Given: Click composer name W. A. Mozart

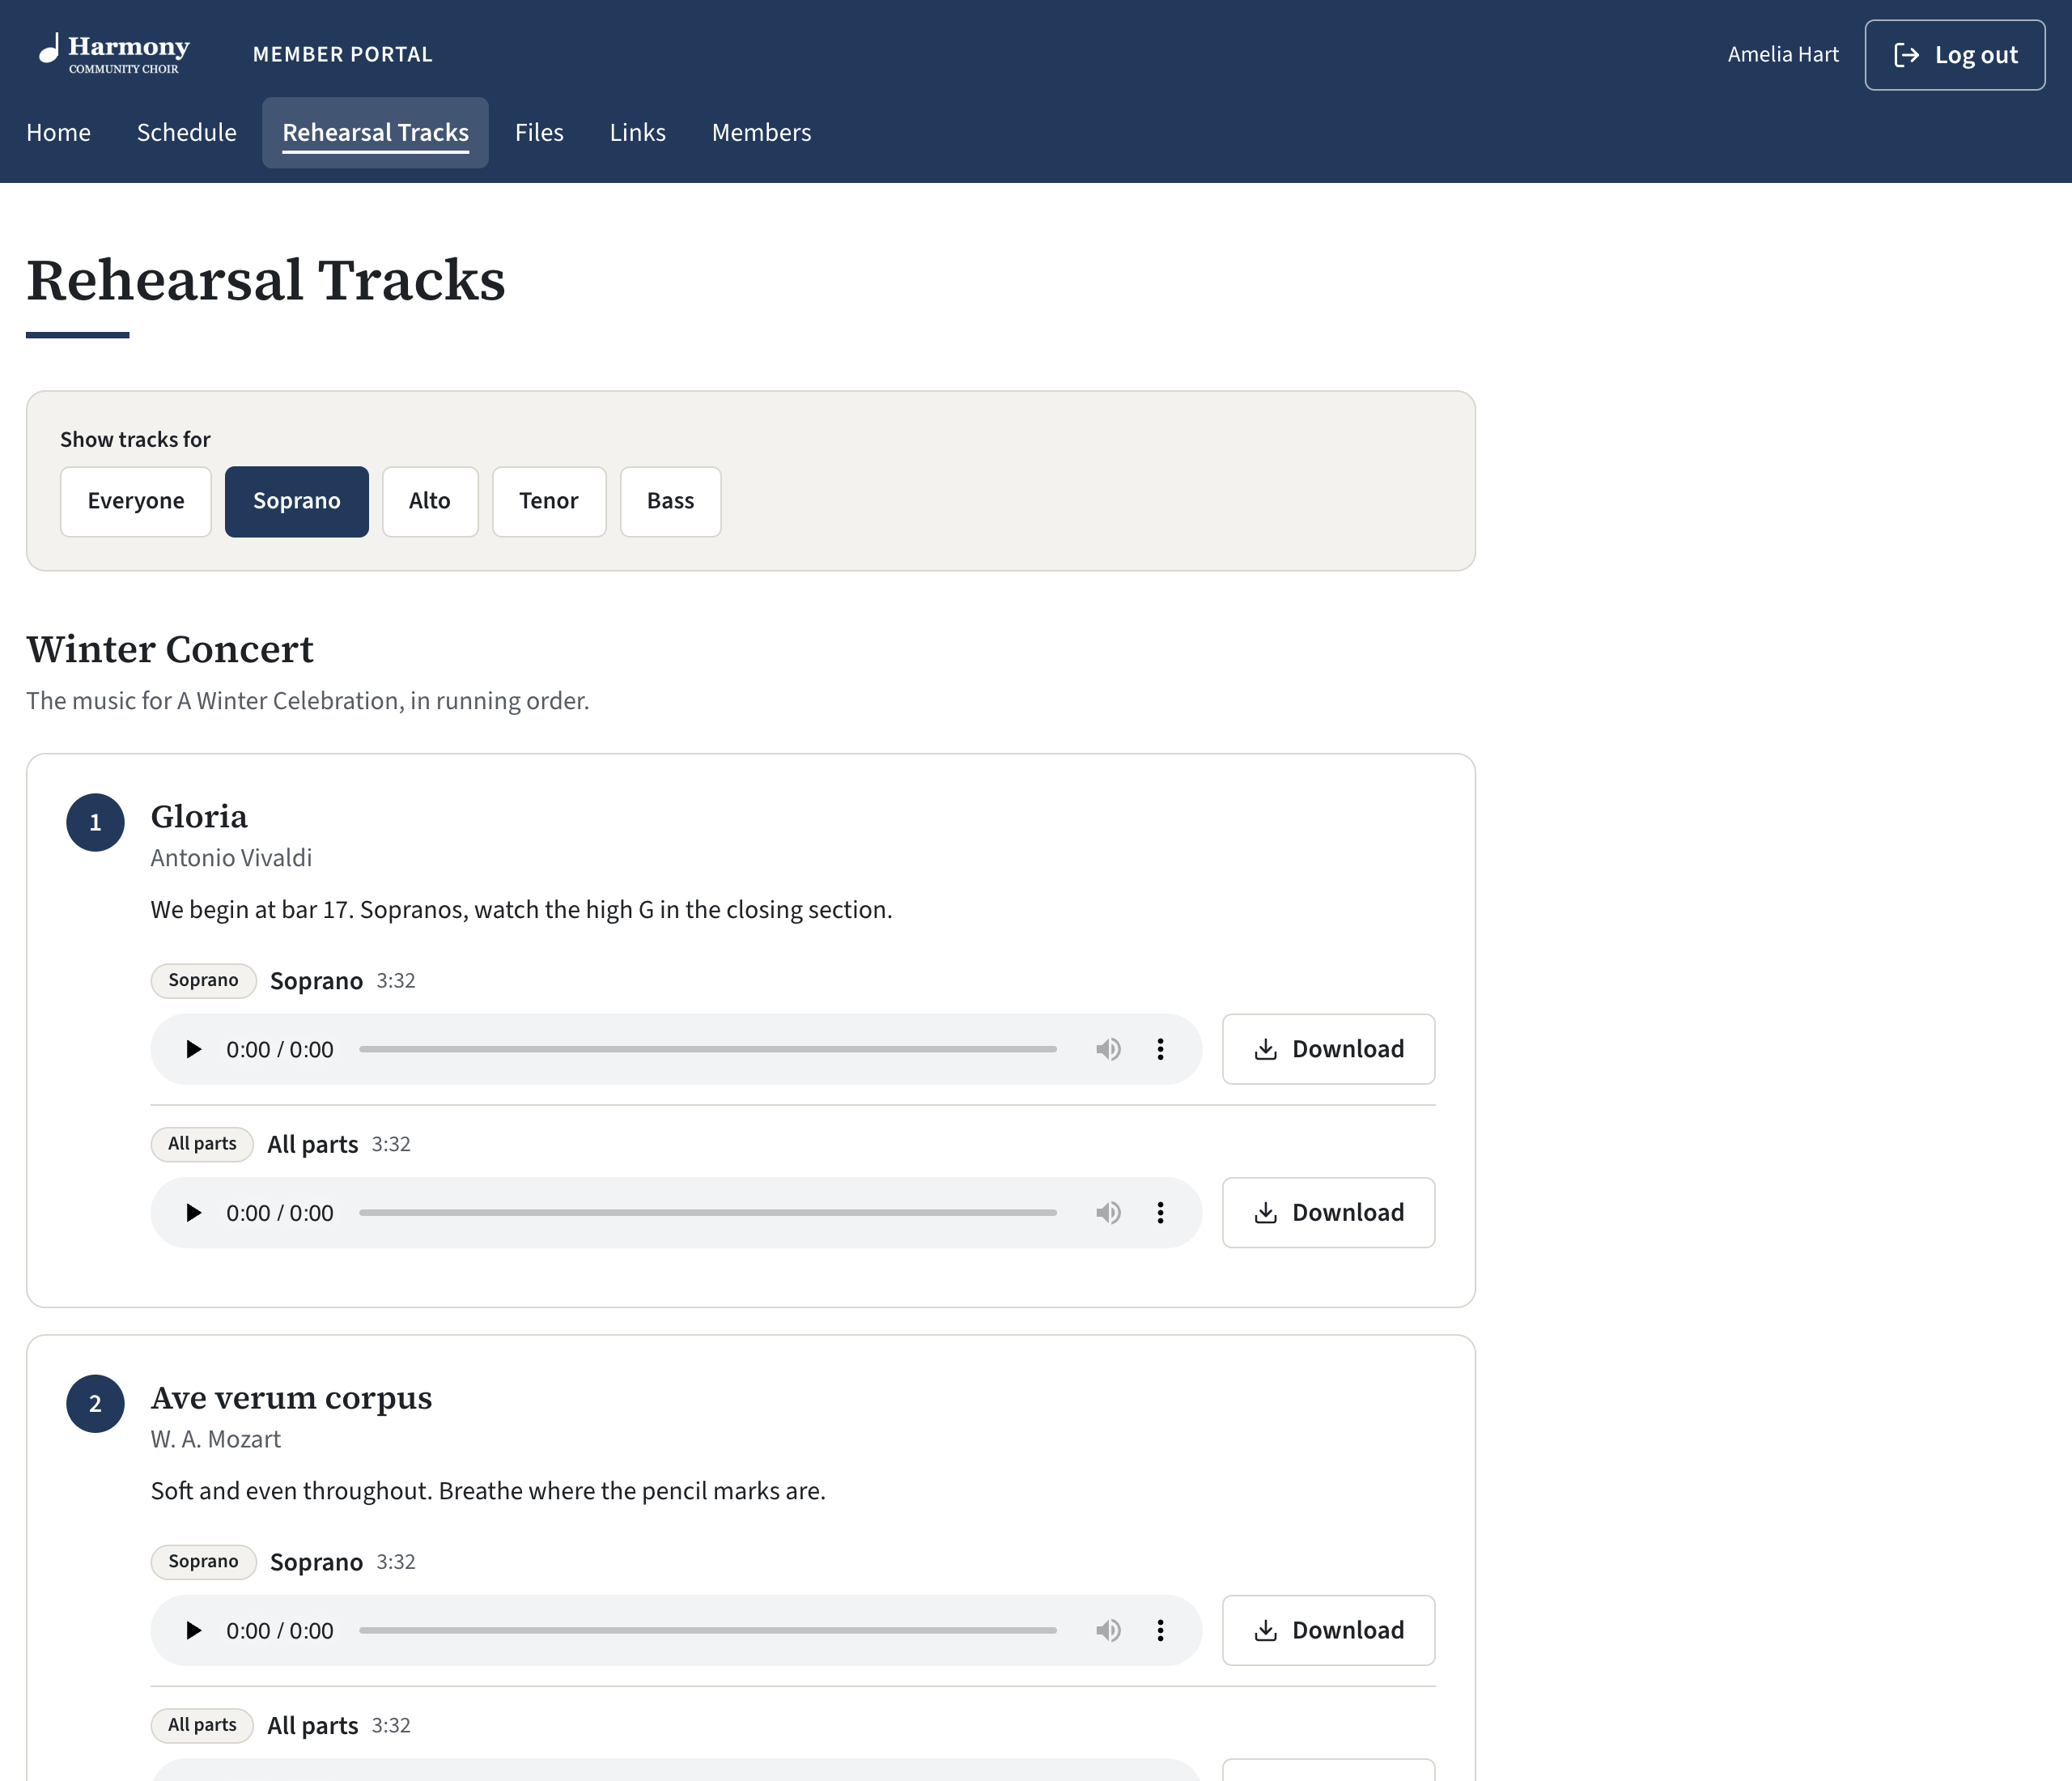Looking at the screenshot, I should (x=216, y=1439).
